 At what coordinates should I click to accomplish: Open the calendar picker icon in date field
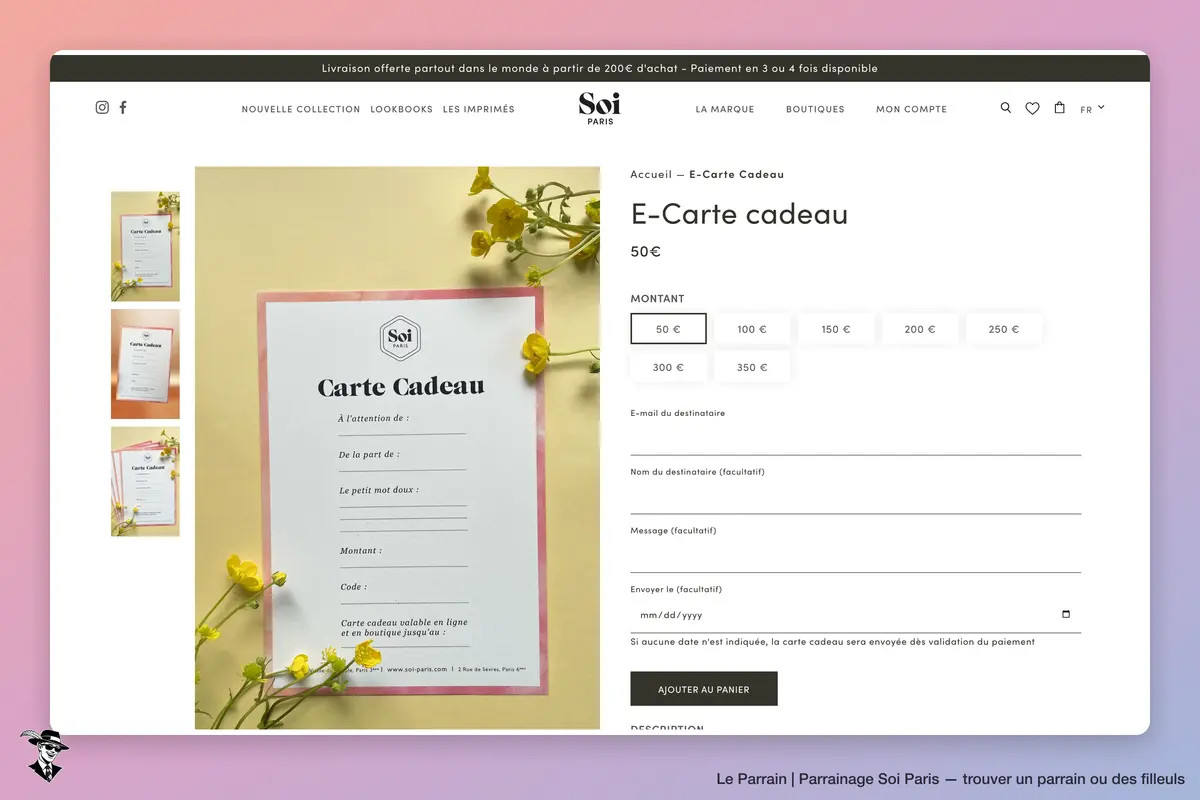click(x=1066, y=615)
